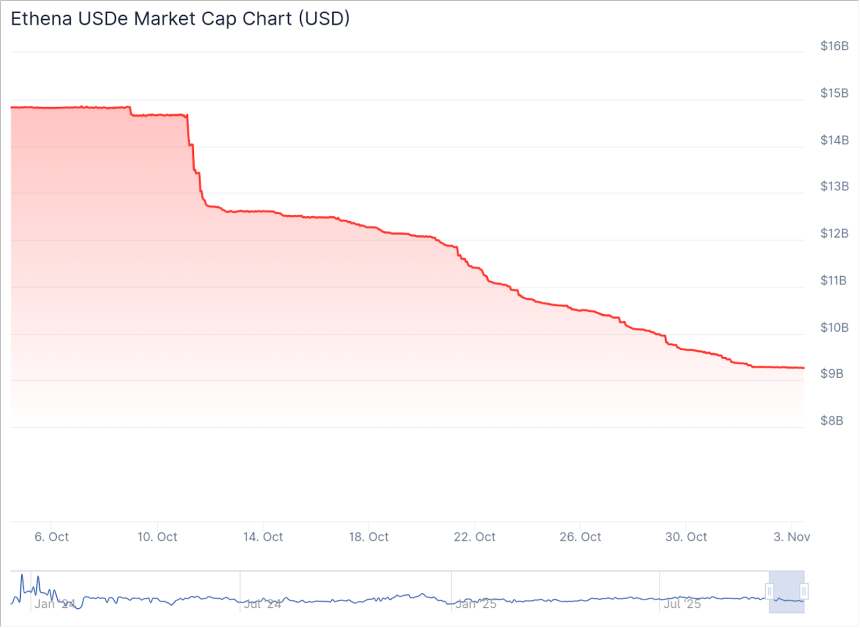Screen dimensions: 860x628
Task: Click the Jul '24 area in the navigator
Action: click(x=263, y=604)
